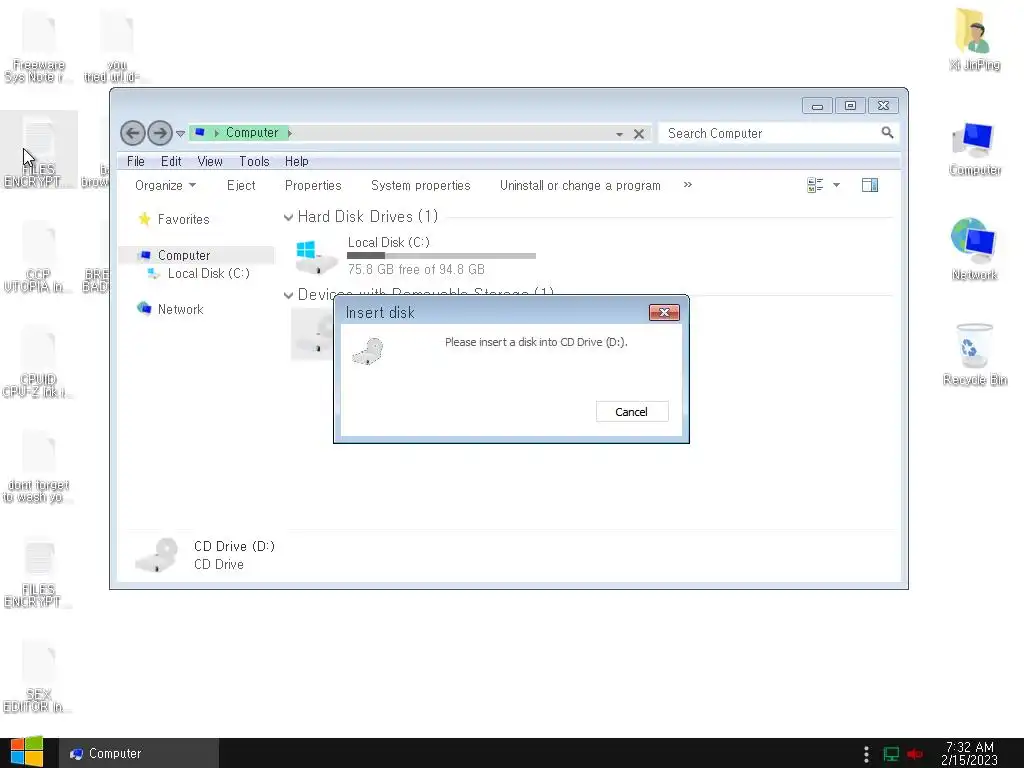Screen dimensions: 1024x768
Task: Select Recycle Bin desktop icon
Action: pyautogui.click(x=974, y=355)
